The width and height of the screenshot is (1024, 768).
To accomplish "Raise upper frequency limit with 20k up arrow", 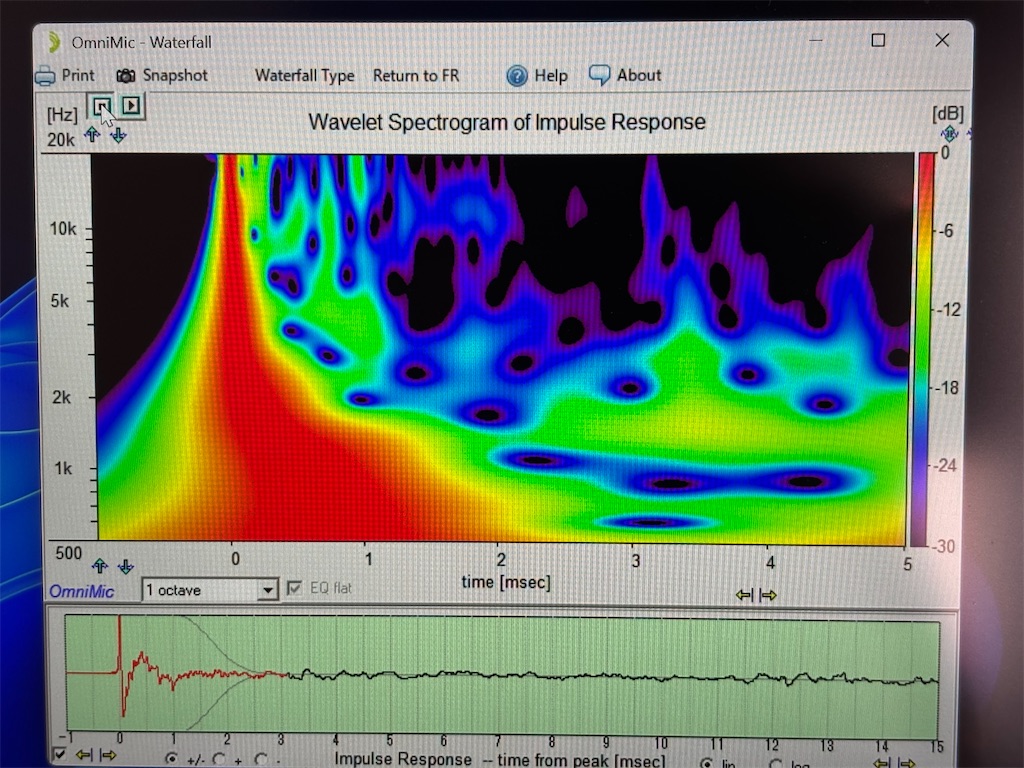I will point(92,135).
